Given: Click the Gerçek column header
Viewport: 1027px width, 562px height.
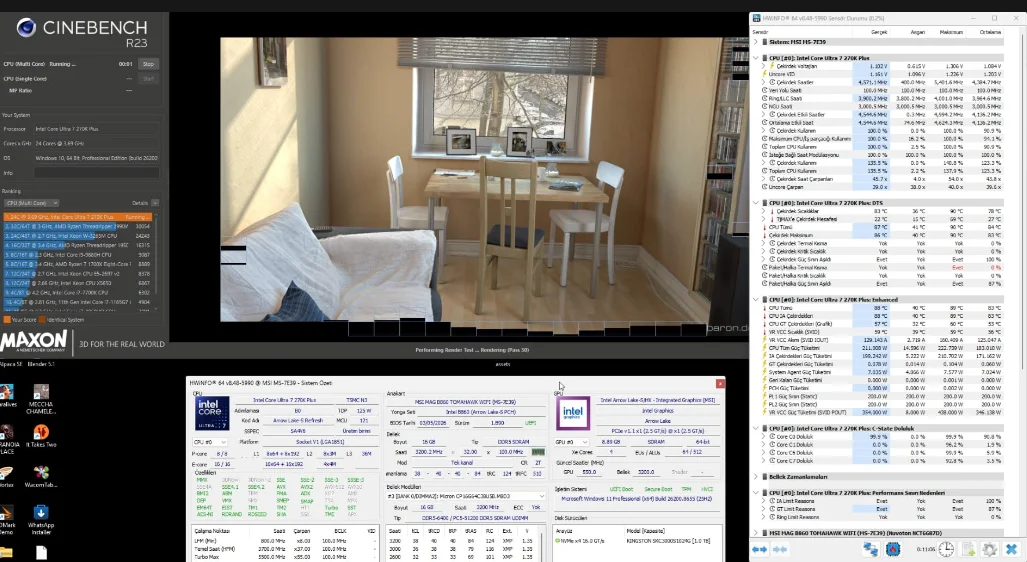Looking at the screenshot, I should pyautogui.click(x=878, y=31).
